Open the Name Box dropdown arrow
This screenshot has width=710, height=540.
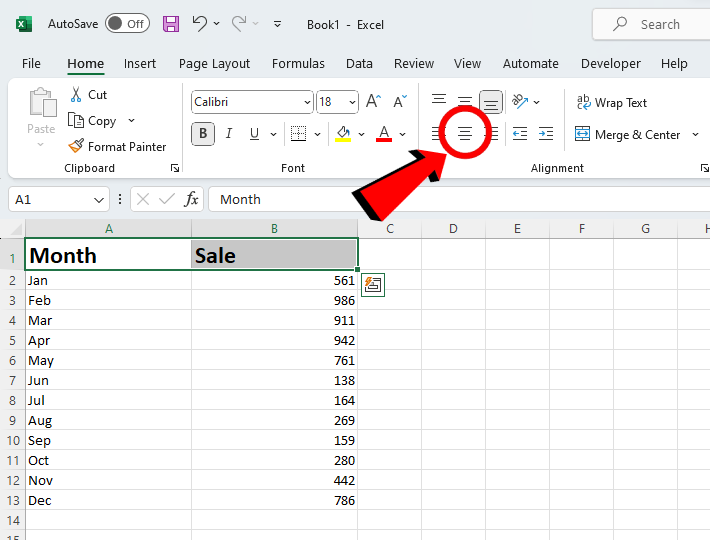pyautogui.click(x=98, y=200)
